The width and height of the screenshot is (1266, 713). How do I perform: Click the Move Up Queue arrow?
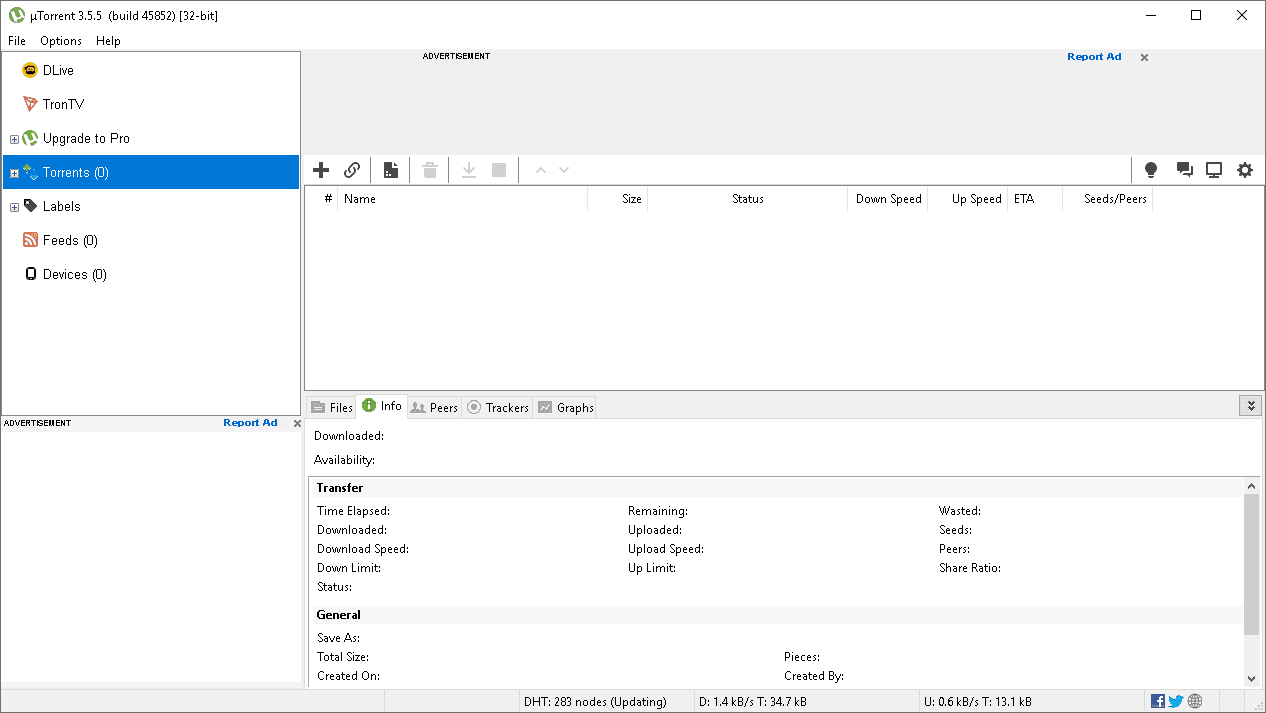[x=541, y=170]
